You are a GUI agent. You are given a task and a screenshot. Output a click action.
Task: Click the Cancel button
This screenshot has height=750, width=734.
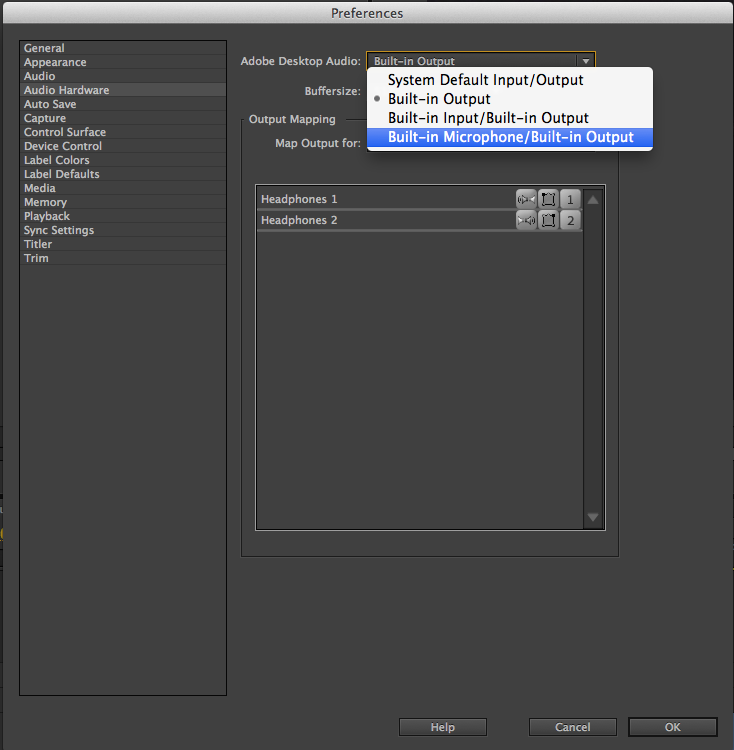click(572, 727)
